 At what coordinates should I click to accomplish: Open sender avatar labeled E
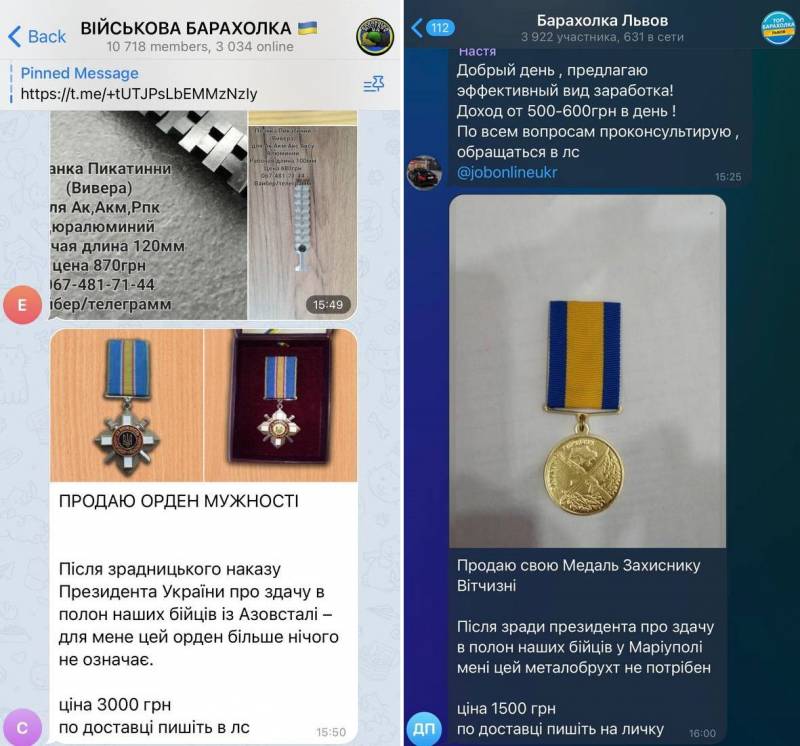[x=22, y=305]
